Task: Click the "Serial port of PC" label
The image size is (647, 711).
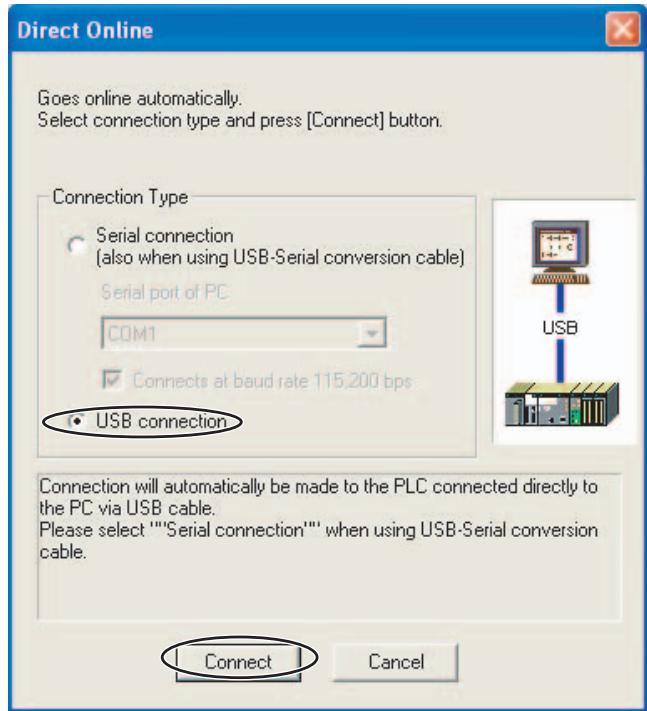Action: 164,292
